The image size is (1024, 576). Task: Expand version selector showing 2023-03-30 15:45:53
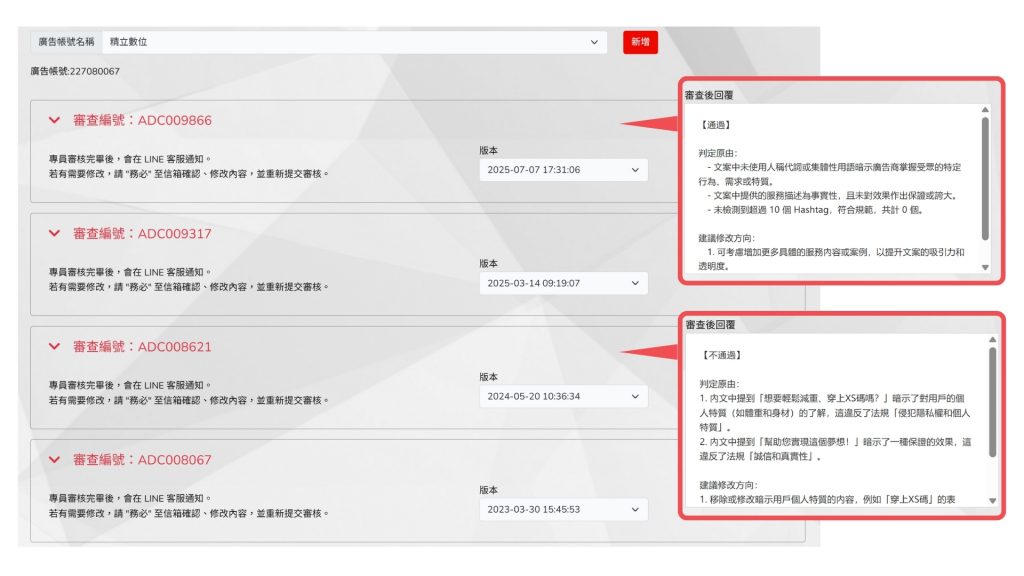tap(563, 509)
